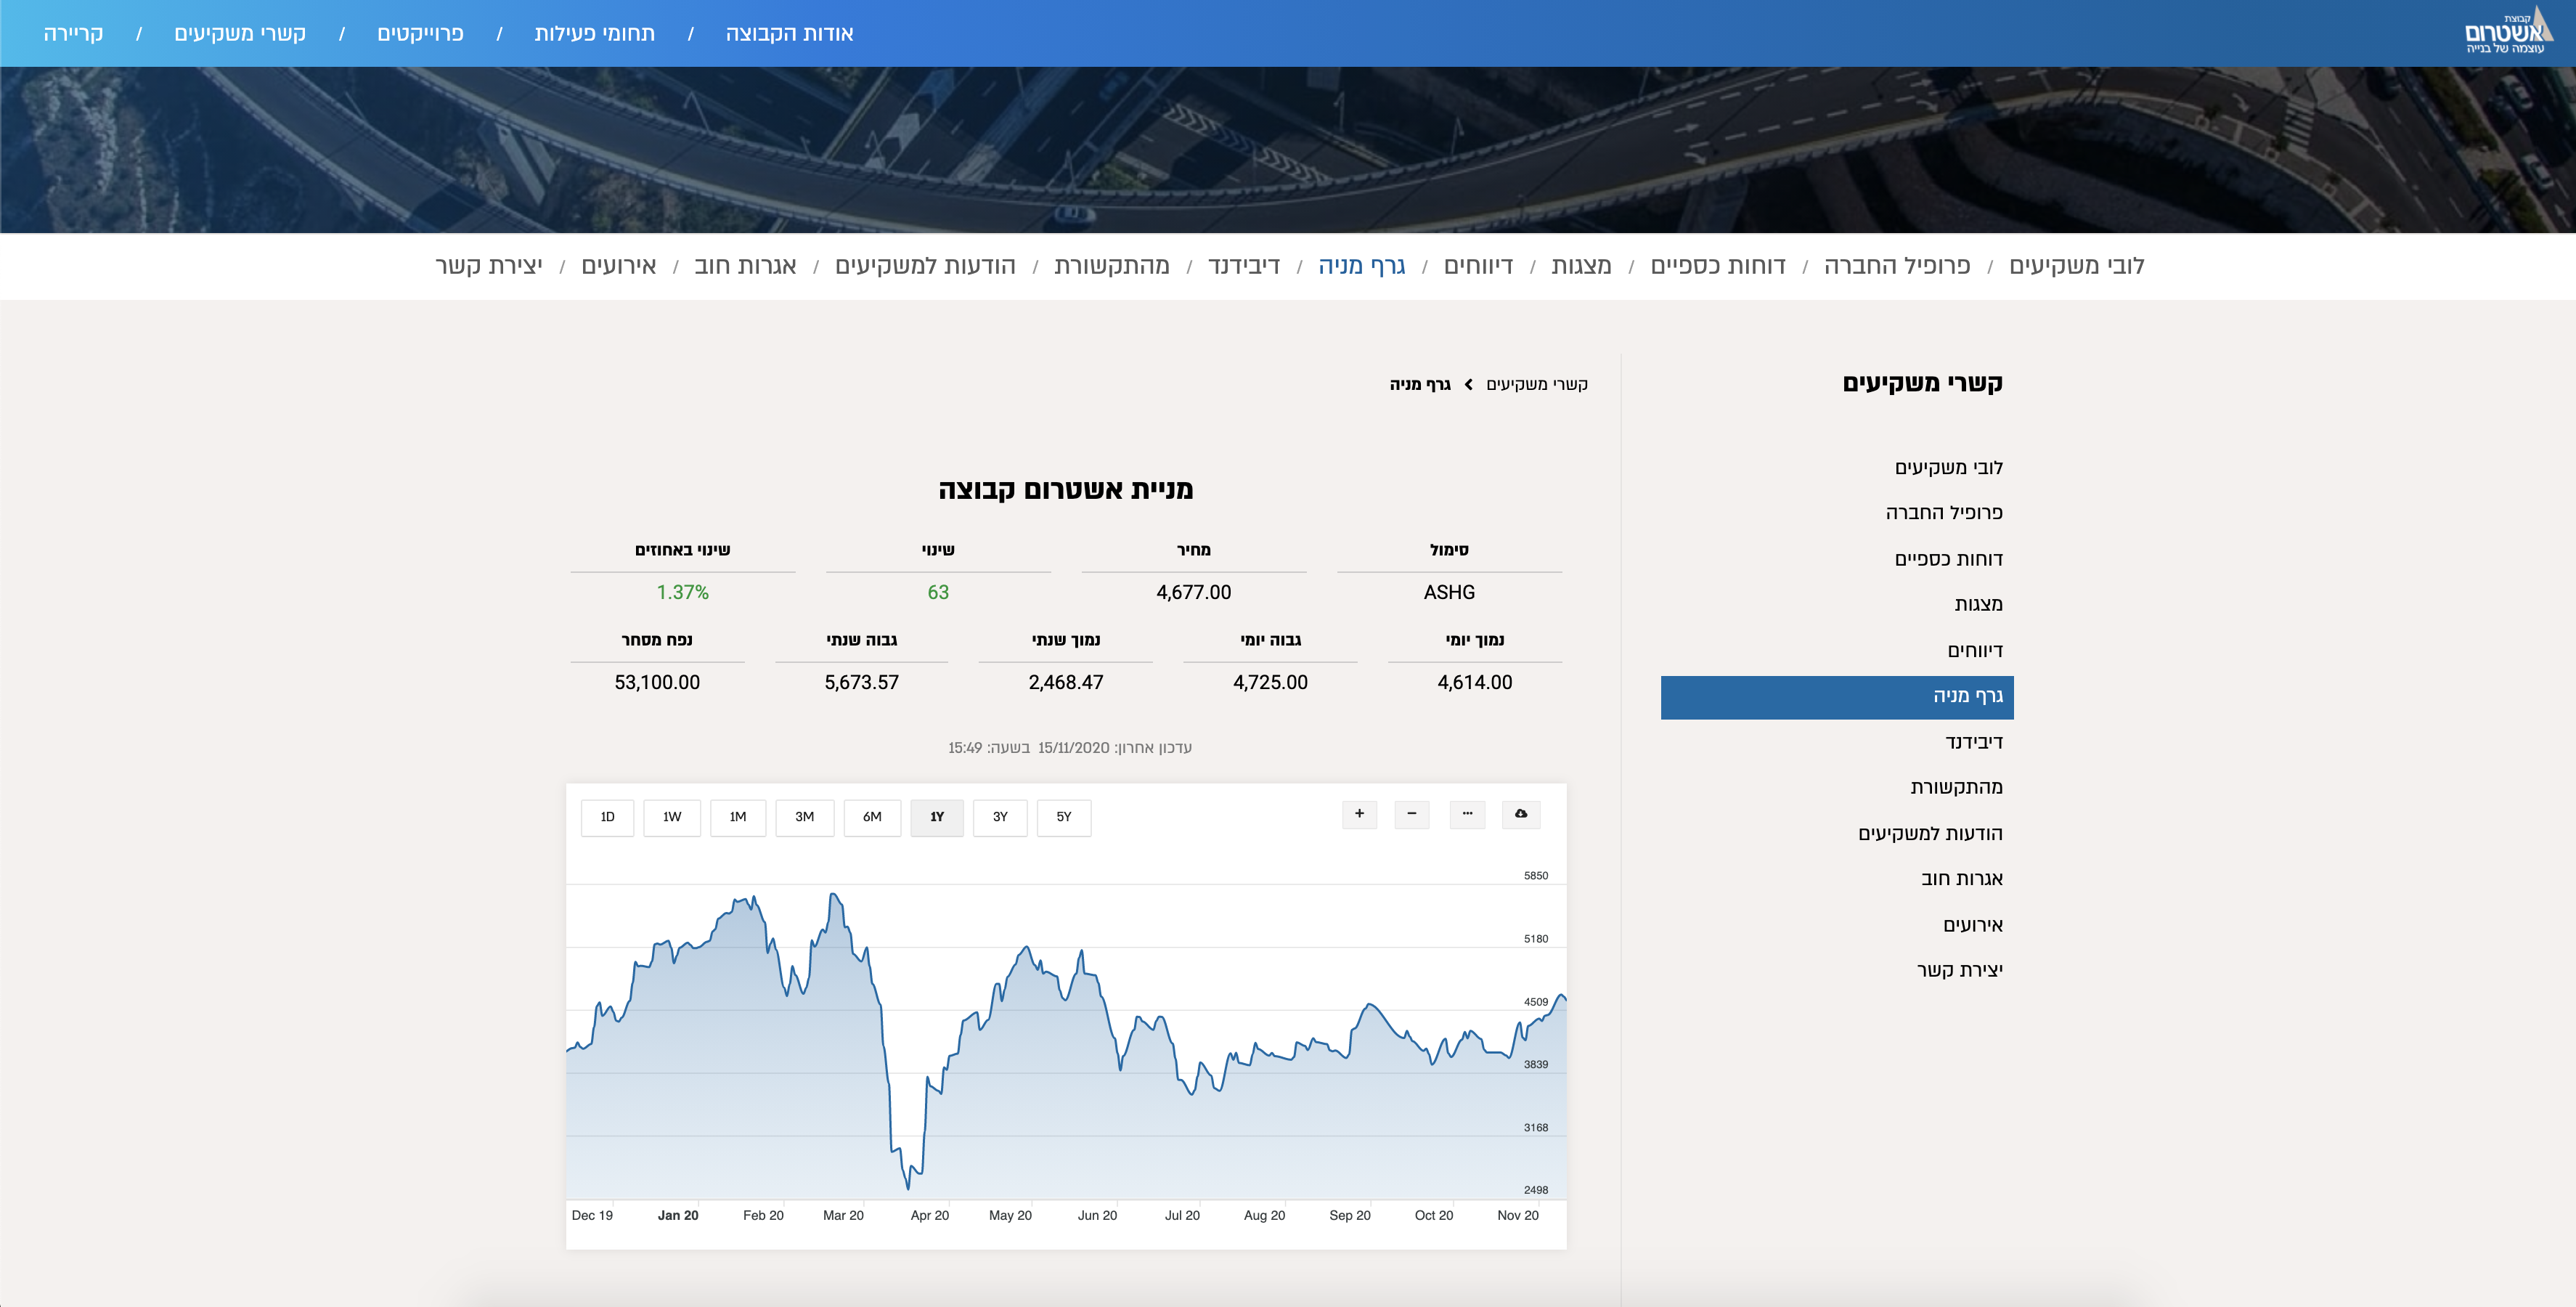Click the last-update timestamp 15/11/2020
Image resolution: width=2576 pixels, height=1307 pixels.
1074,748
